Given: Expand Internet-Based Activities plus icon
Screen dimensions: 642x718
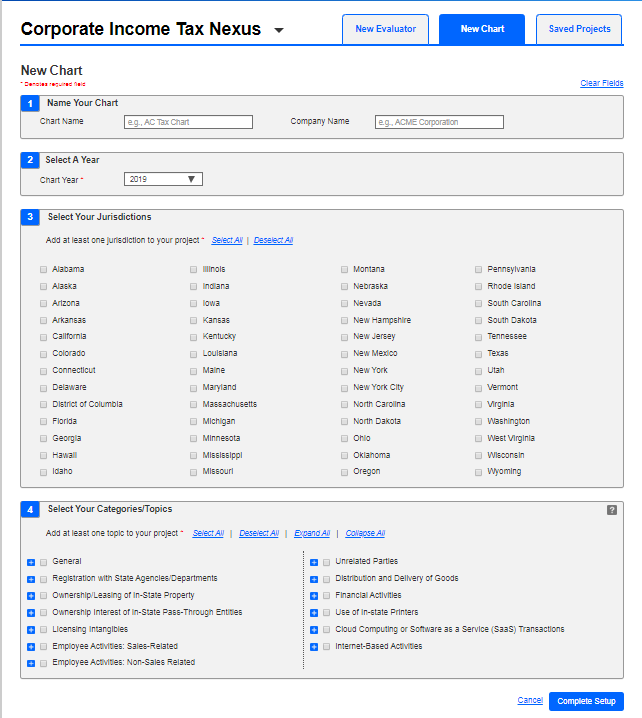Looking at the screenshot, I should pos(314,647).
